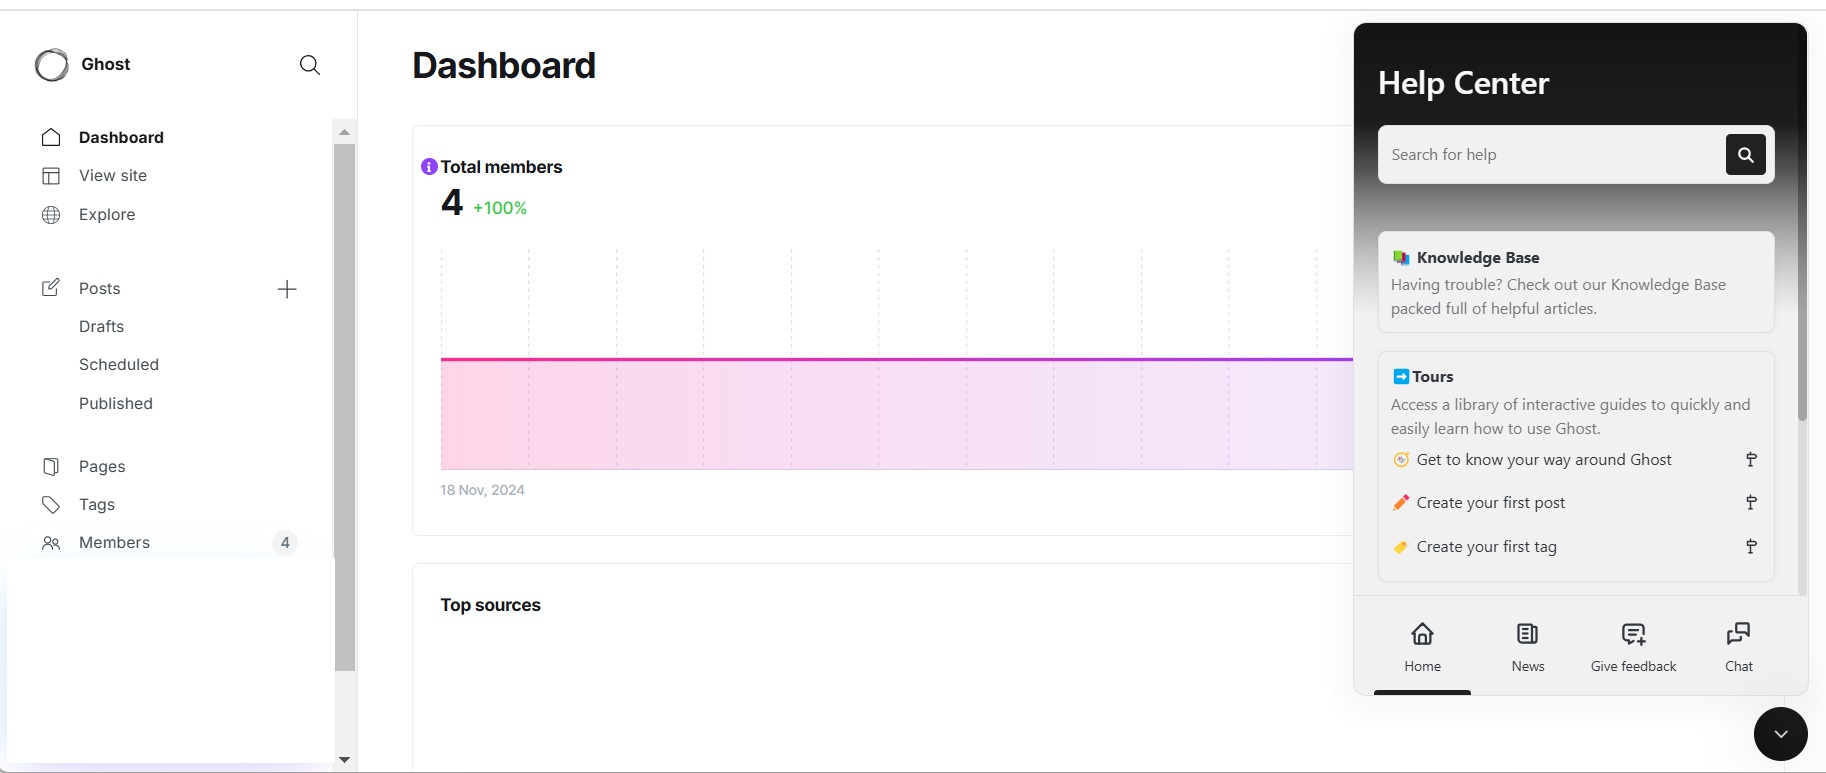Open the Knowledge Base card

point(1575,282)
